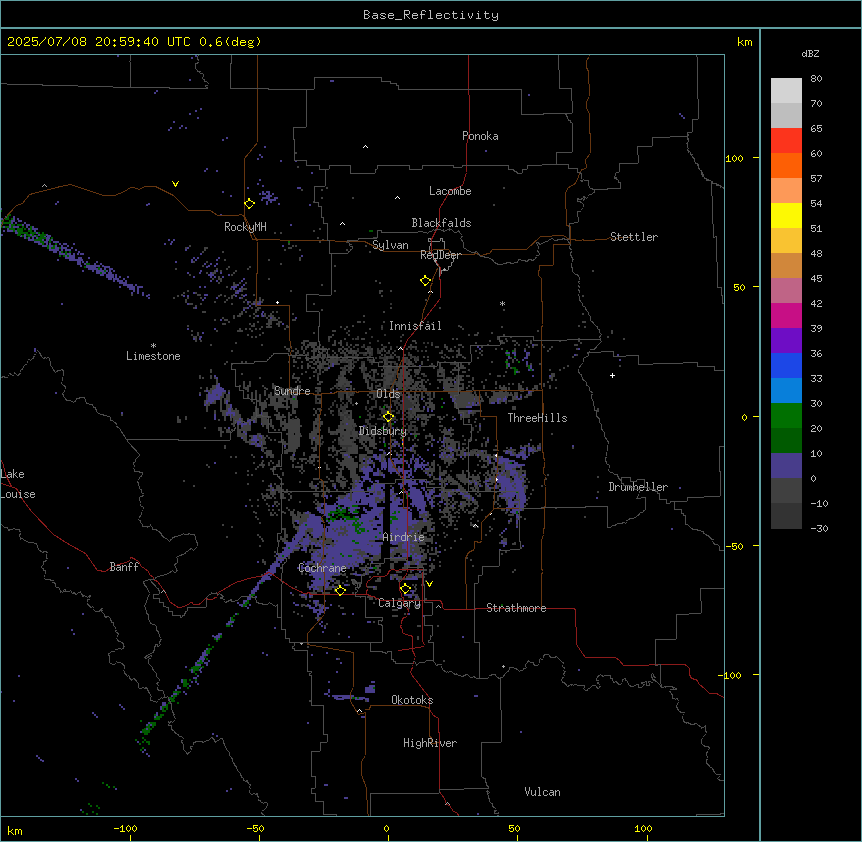Click the -100 tick on right axis

click(731, 675)
